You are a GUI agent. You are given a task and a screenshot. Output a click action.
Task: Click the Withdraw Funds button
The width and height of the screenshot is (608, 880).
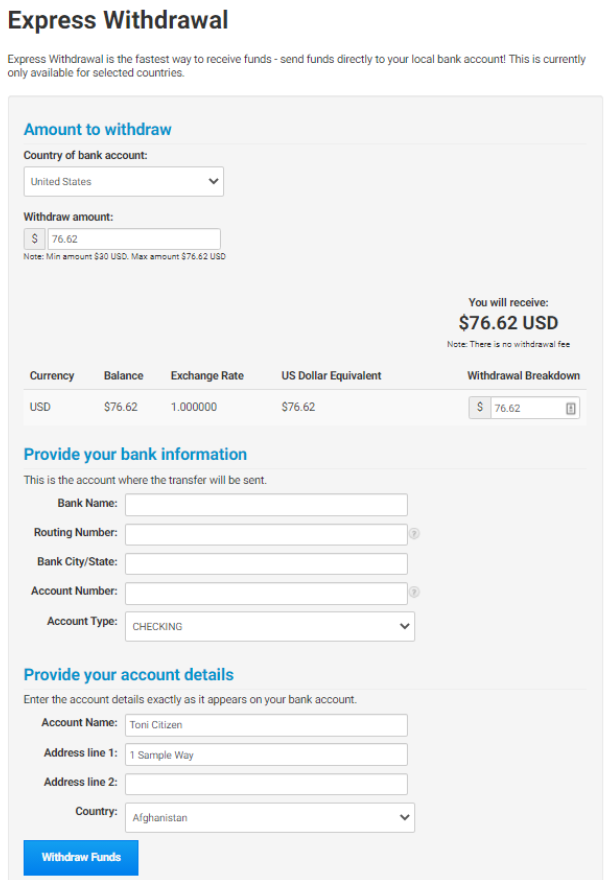[81, 857]
